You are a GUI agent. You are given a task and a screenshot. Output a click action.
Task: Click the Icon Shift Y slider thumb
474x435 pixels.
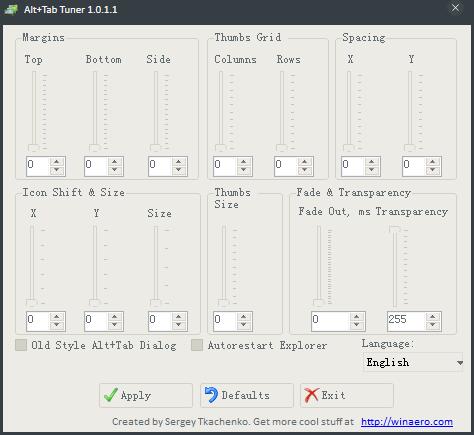95,303
